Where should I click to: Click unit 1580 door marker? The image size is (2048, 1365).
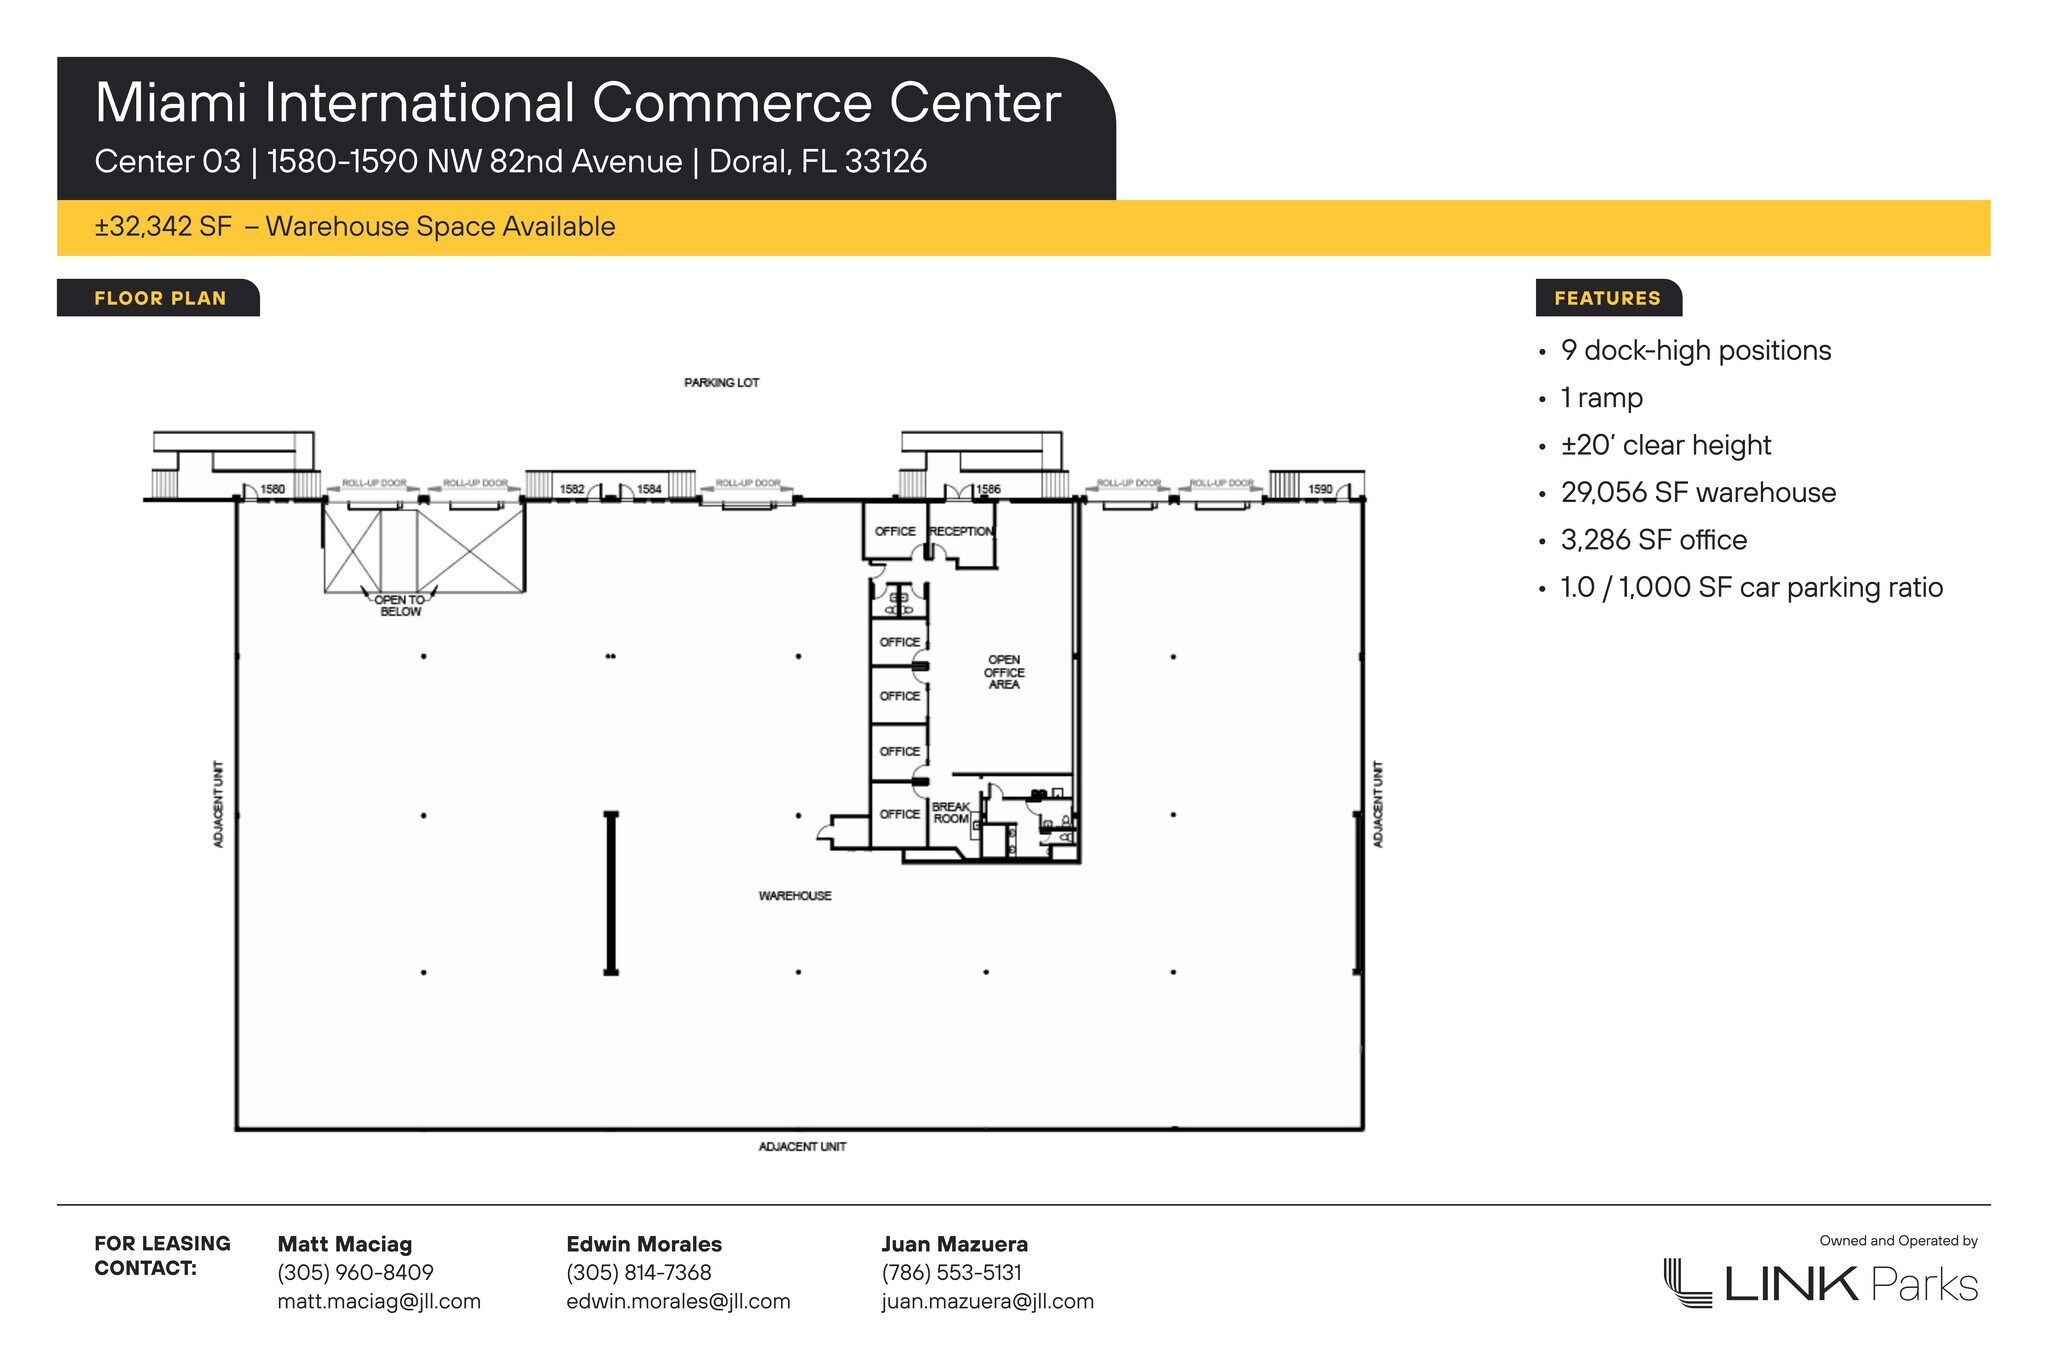tap(272, 489)
